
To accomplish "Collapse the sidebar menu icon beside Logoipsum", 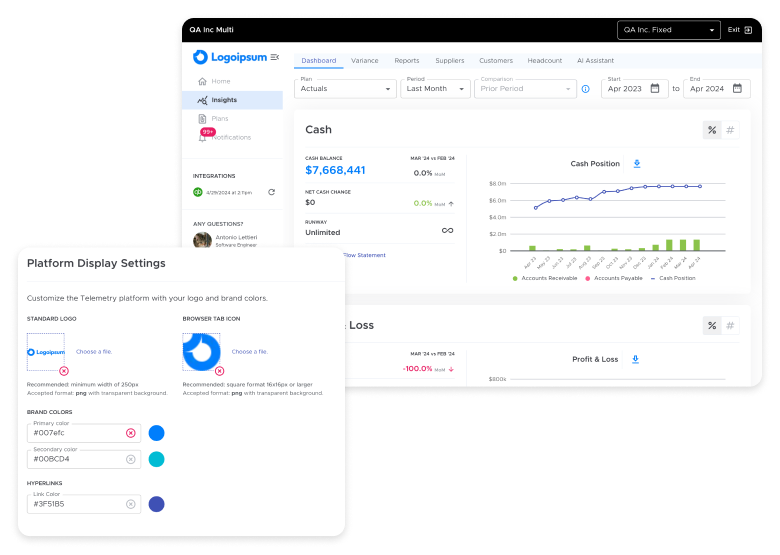I will coord(275,57).
